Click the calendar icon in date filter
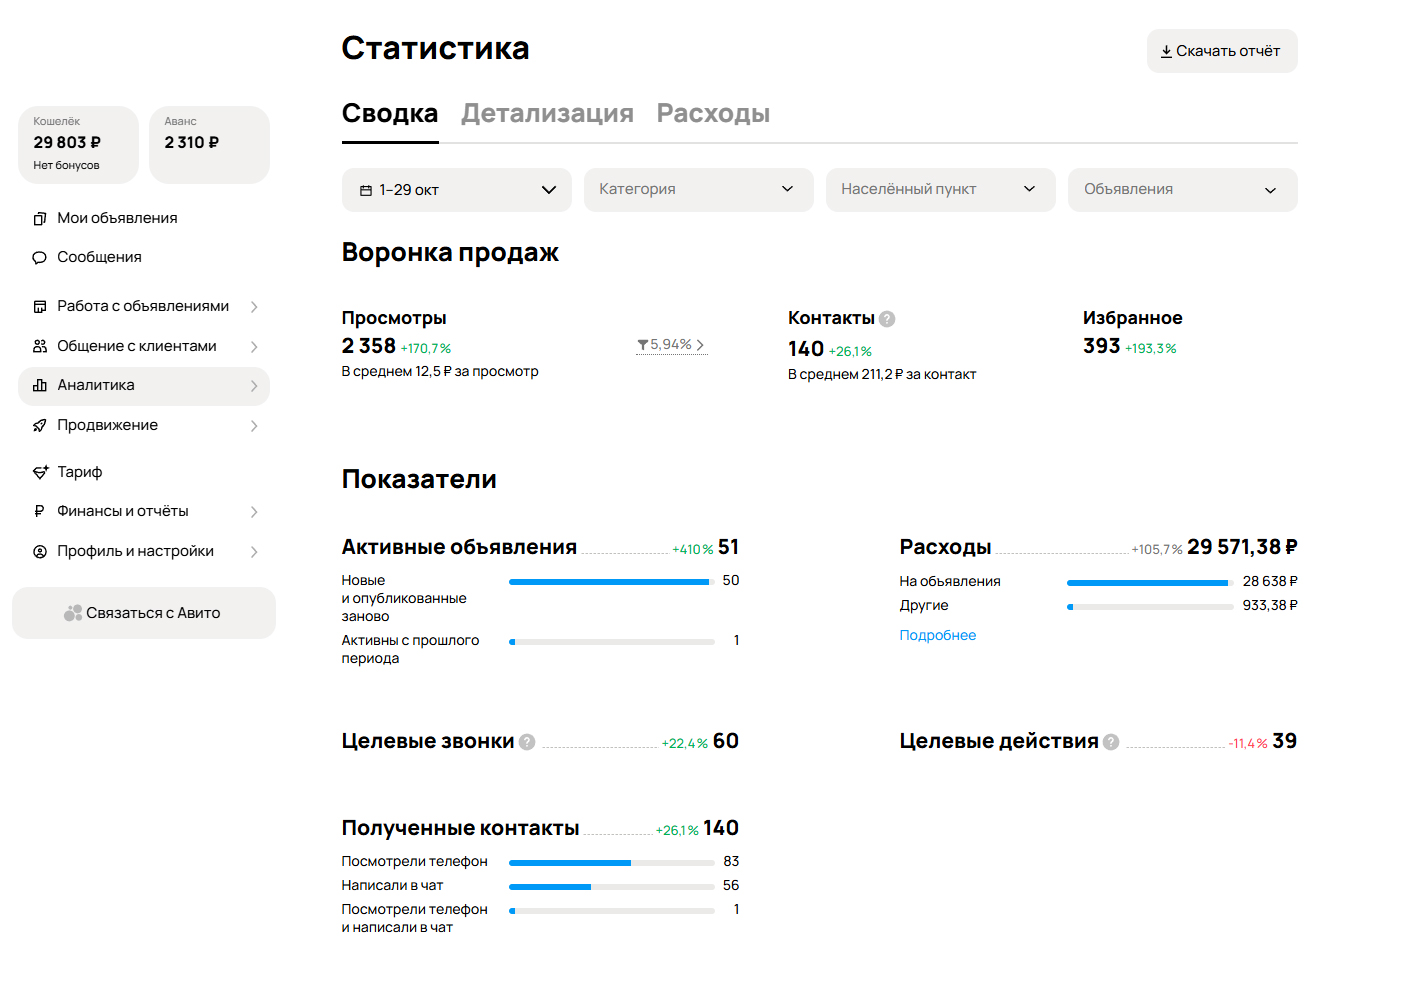 coord(366,190)
